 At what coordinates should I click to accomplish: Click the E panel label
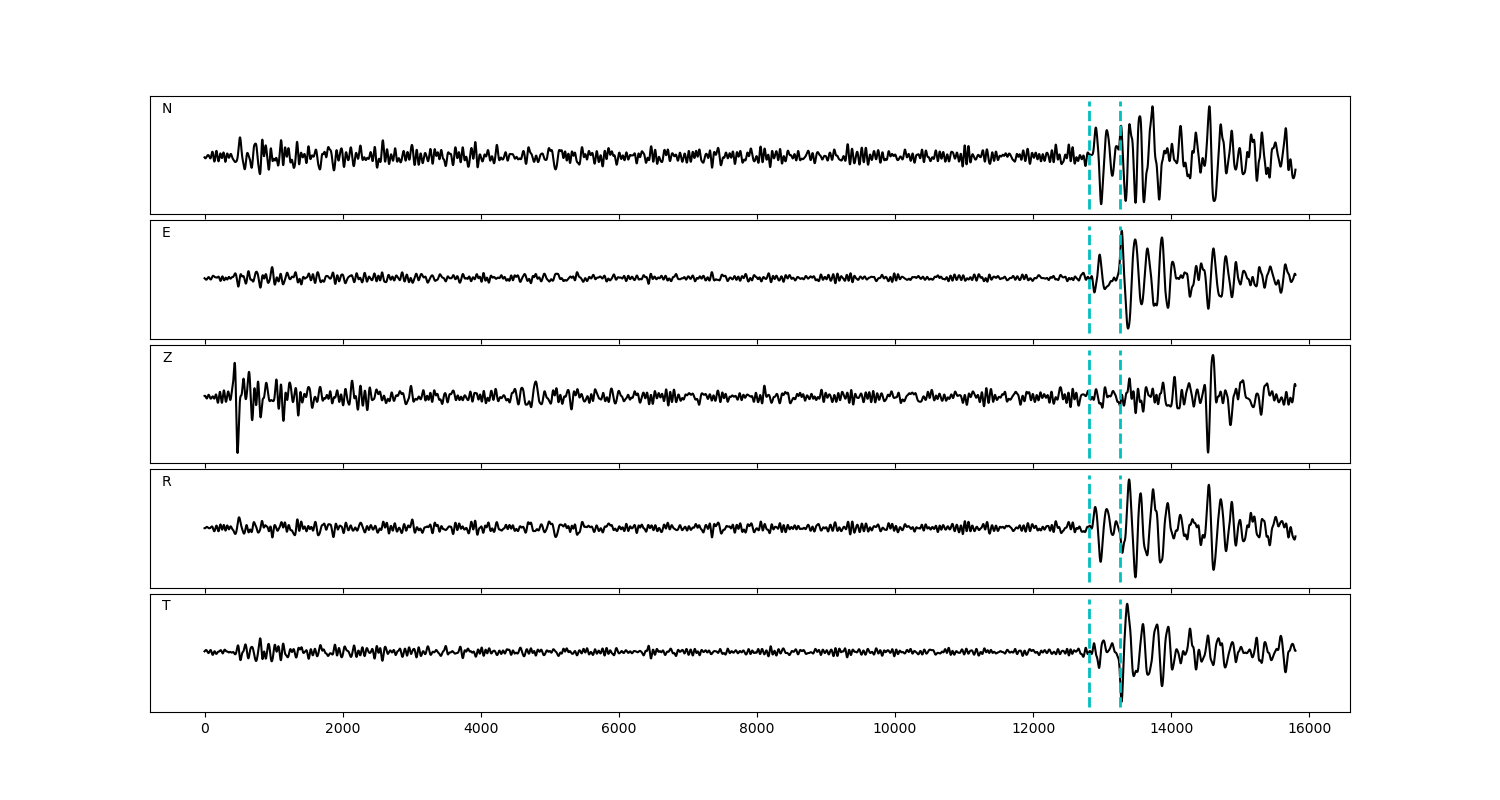[x=166, y=233]
